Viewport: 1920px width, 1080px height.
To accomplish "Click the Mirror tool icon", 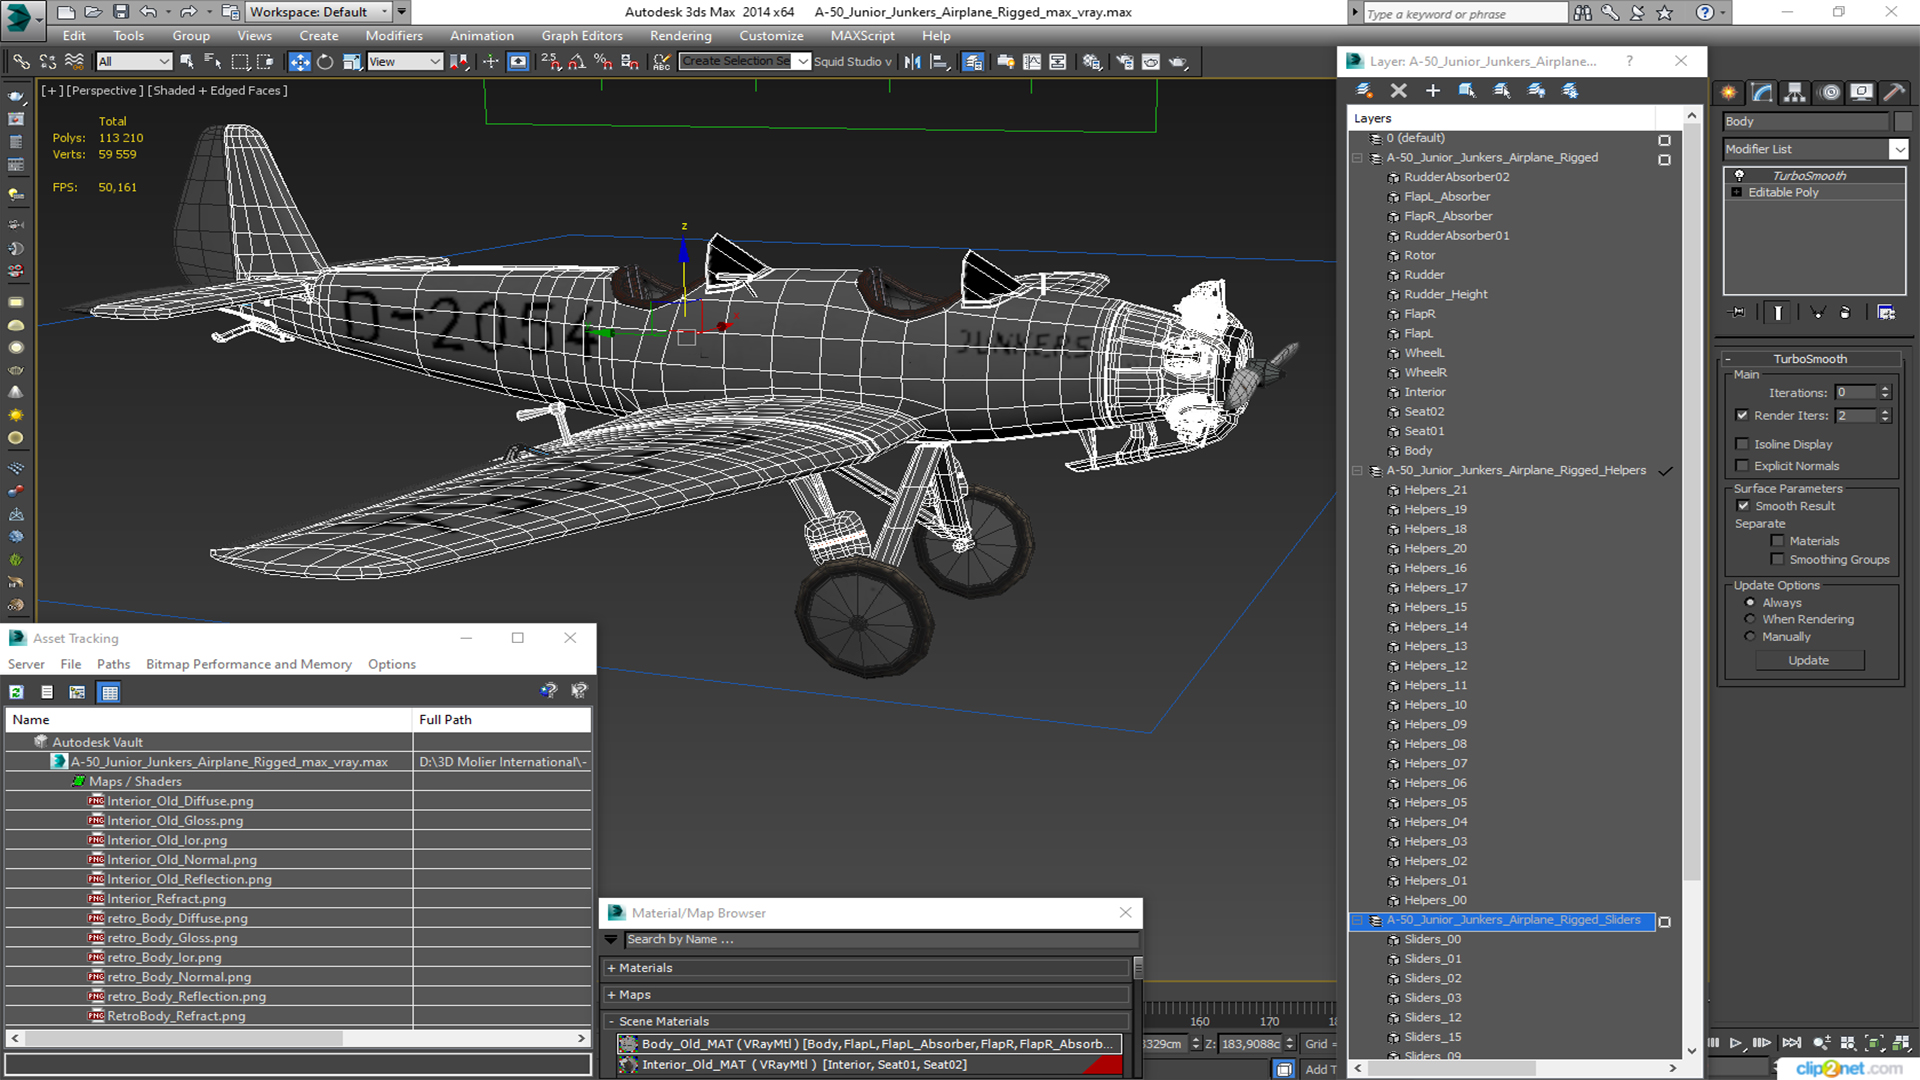I will [x=912, y=62].
